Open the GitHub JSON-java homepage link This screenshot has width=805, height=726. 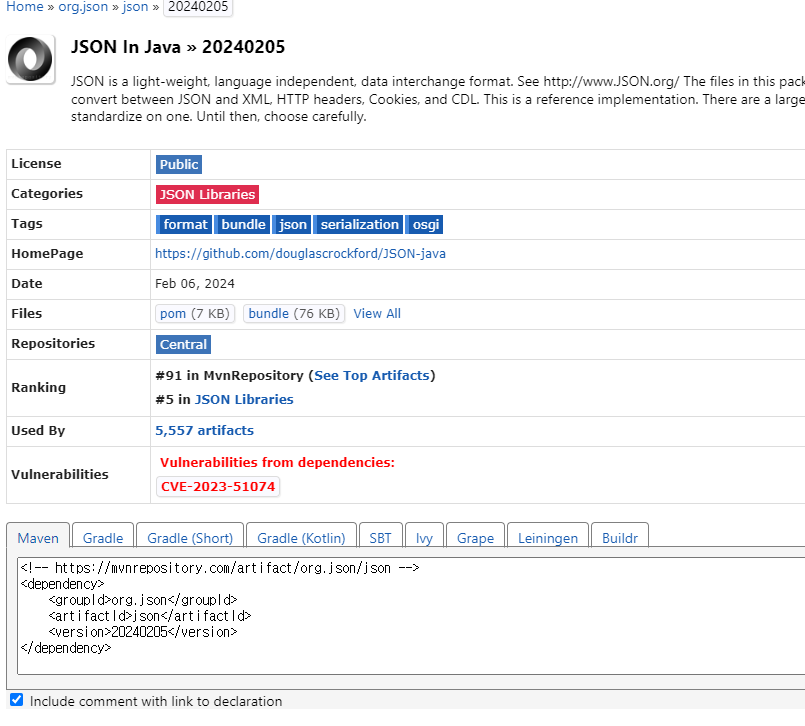(300, 254)
